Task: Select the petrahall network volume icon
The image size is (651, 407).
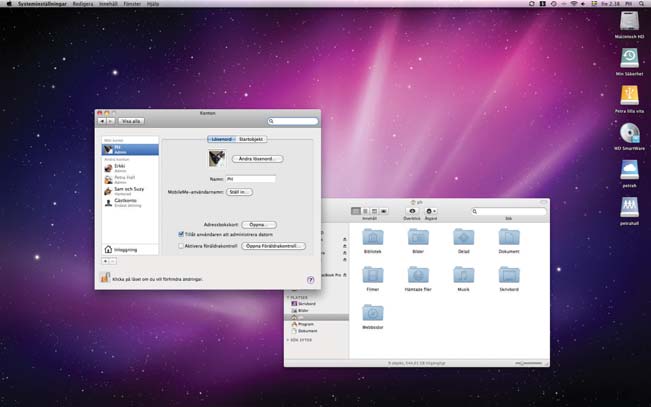Action: tap(629, 207)
